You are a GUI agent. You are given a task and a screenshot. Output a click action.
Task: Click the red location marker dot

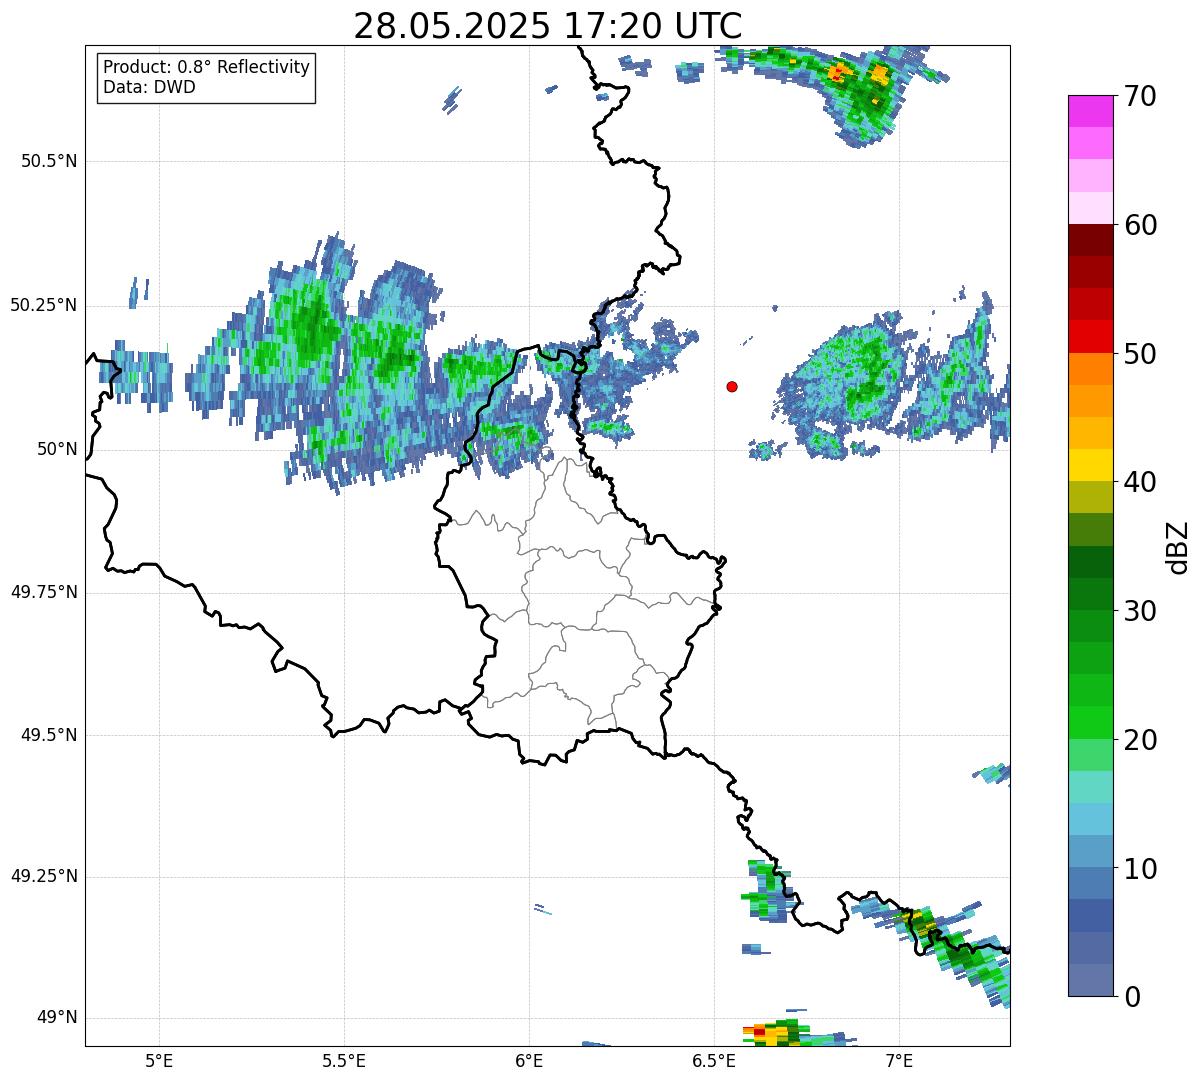point(732,386)
